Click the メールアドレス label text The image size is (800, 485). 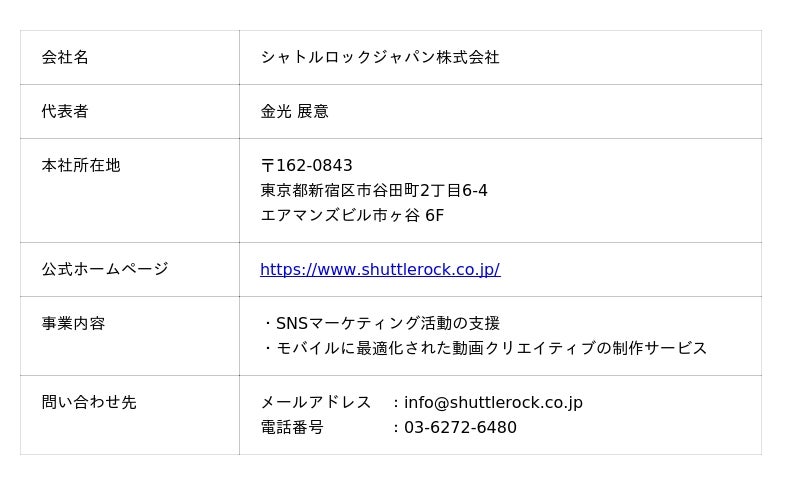click(x=316, y=402)
